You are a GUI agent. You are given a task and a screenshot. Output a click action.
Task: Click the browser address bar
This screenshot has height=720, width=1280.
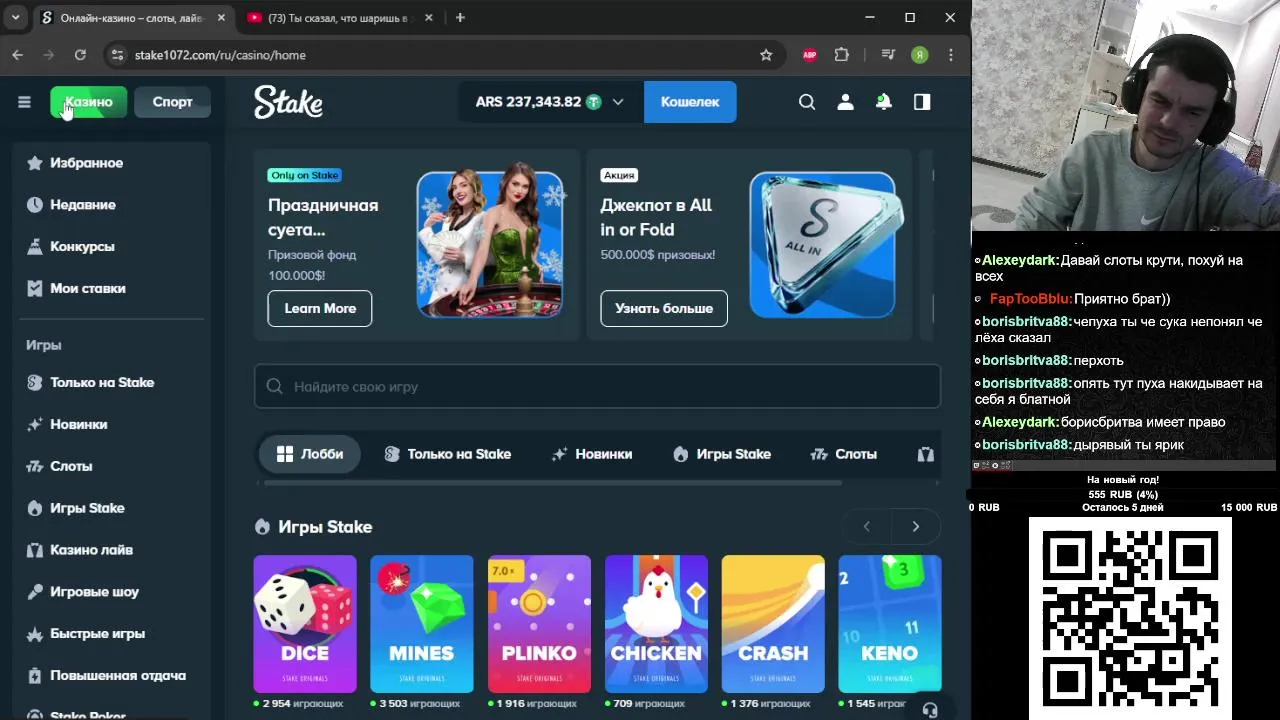440,55
